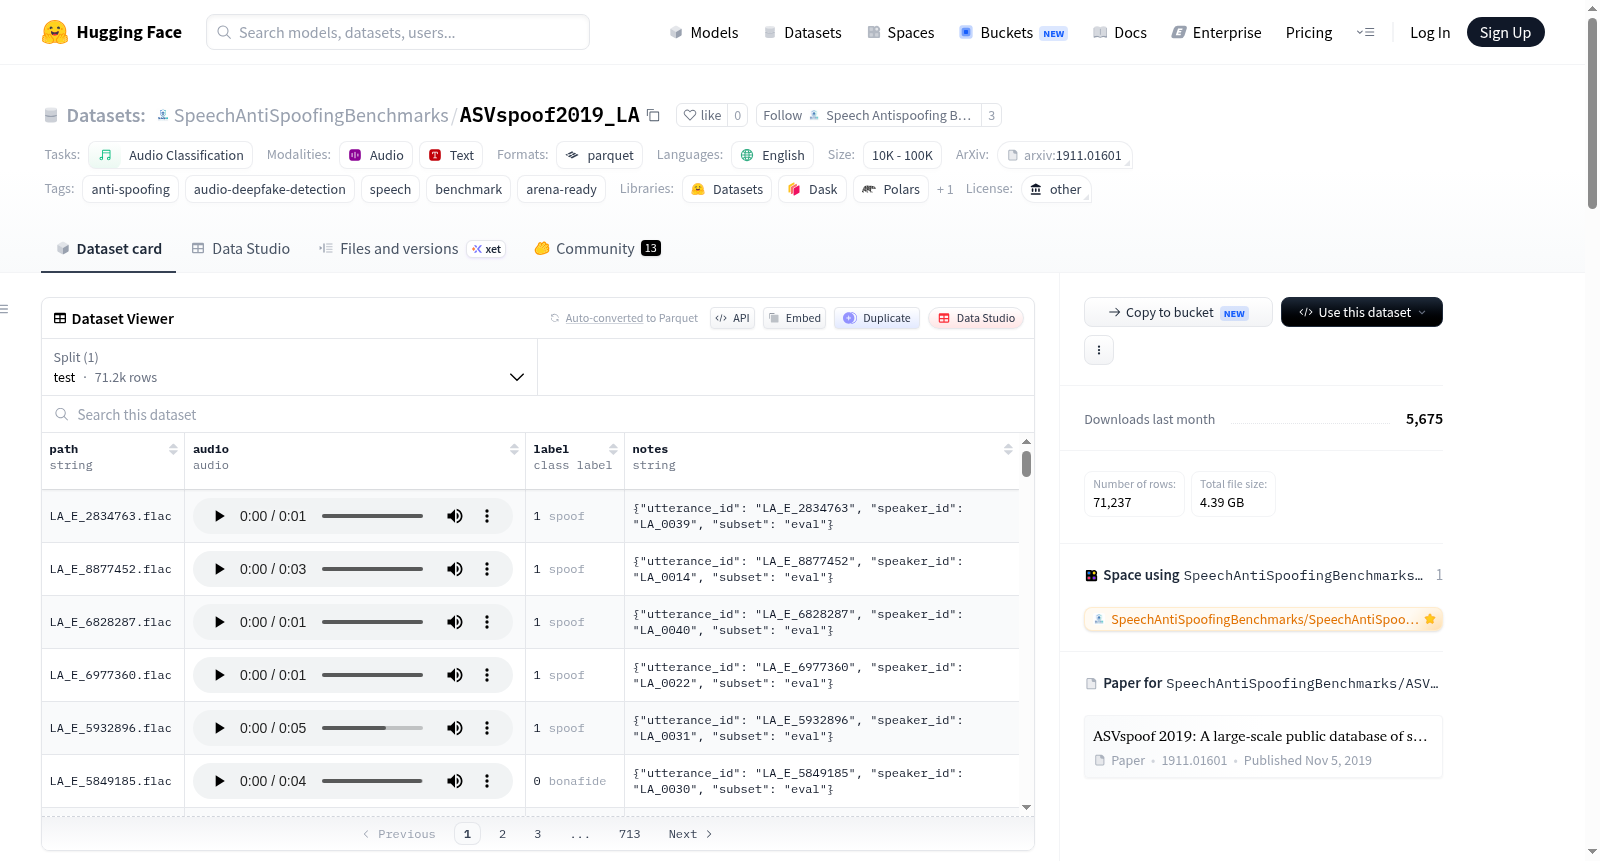Go to Datasets in the navigation
This screenshot has height=861, width=1600.
[x=802, y=32]
